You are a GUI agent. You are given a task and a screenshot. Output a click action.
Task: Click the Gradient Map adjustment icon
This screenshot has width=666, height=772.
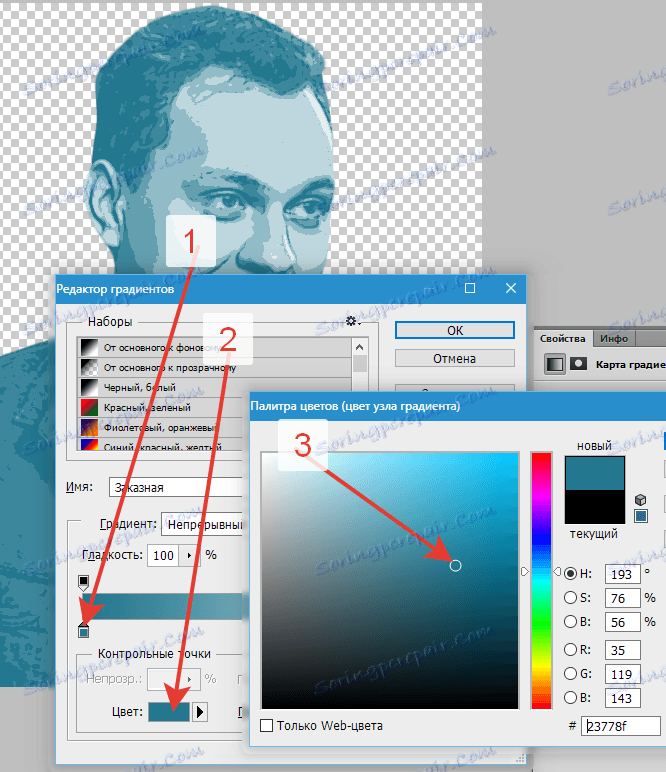click(x=554, y=364)
